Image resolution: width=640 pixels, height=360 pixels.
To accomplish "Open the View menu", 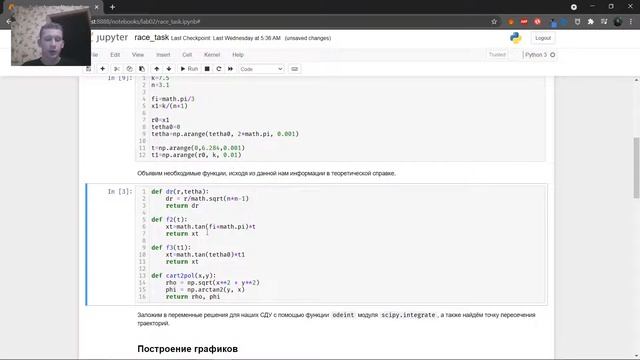I will (138, 55).
